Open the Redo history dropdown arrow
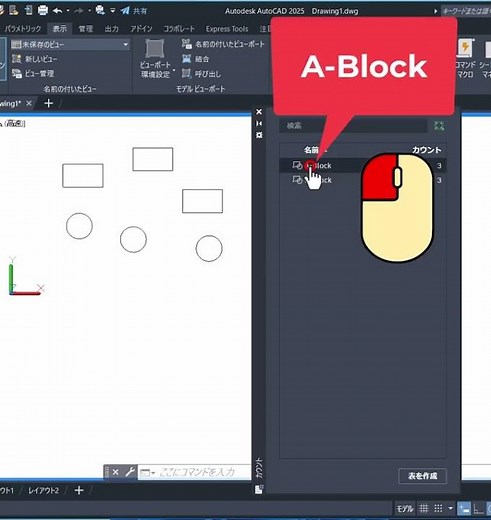Image resolution: width=491 pixels, height=520 pixels. click(x=89, y=11)
